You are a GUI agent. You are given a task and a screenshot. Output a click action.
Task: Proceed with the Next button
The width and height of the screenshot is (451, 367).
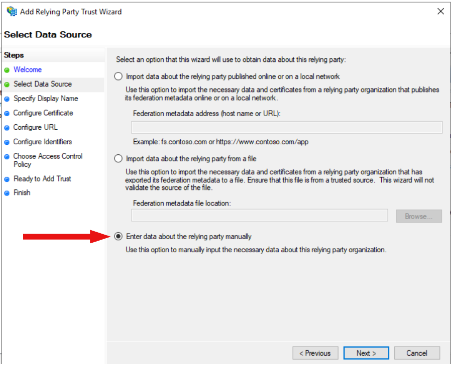[366, 353]
